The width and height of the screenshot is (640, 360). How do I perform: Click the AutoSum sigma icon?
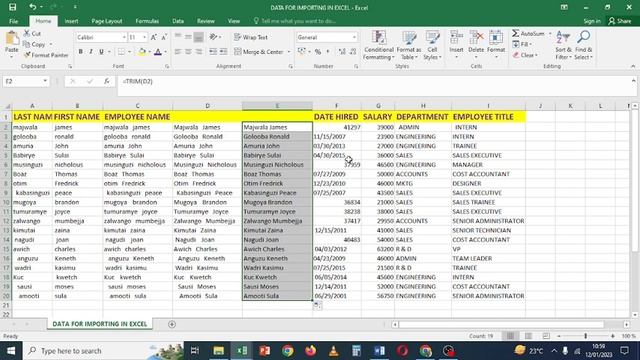(x=516, y=33)
